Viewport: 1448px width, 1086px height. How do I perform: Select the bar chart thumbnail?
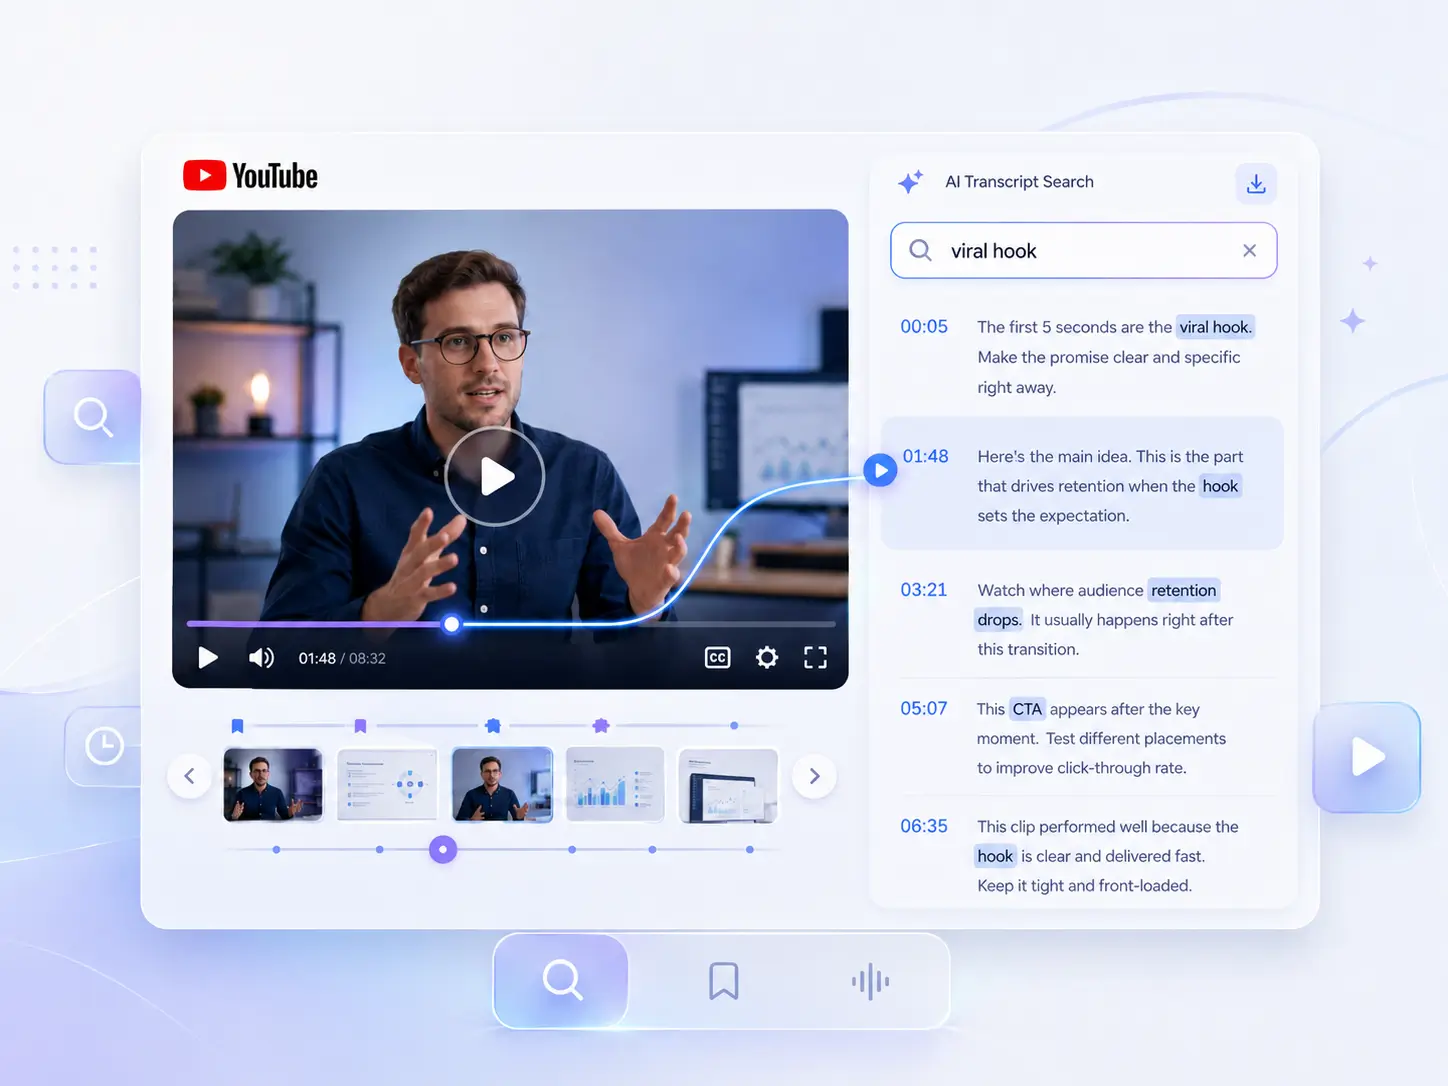tap(615, 785)
